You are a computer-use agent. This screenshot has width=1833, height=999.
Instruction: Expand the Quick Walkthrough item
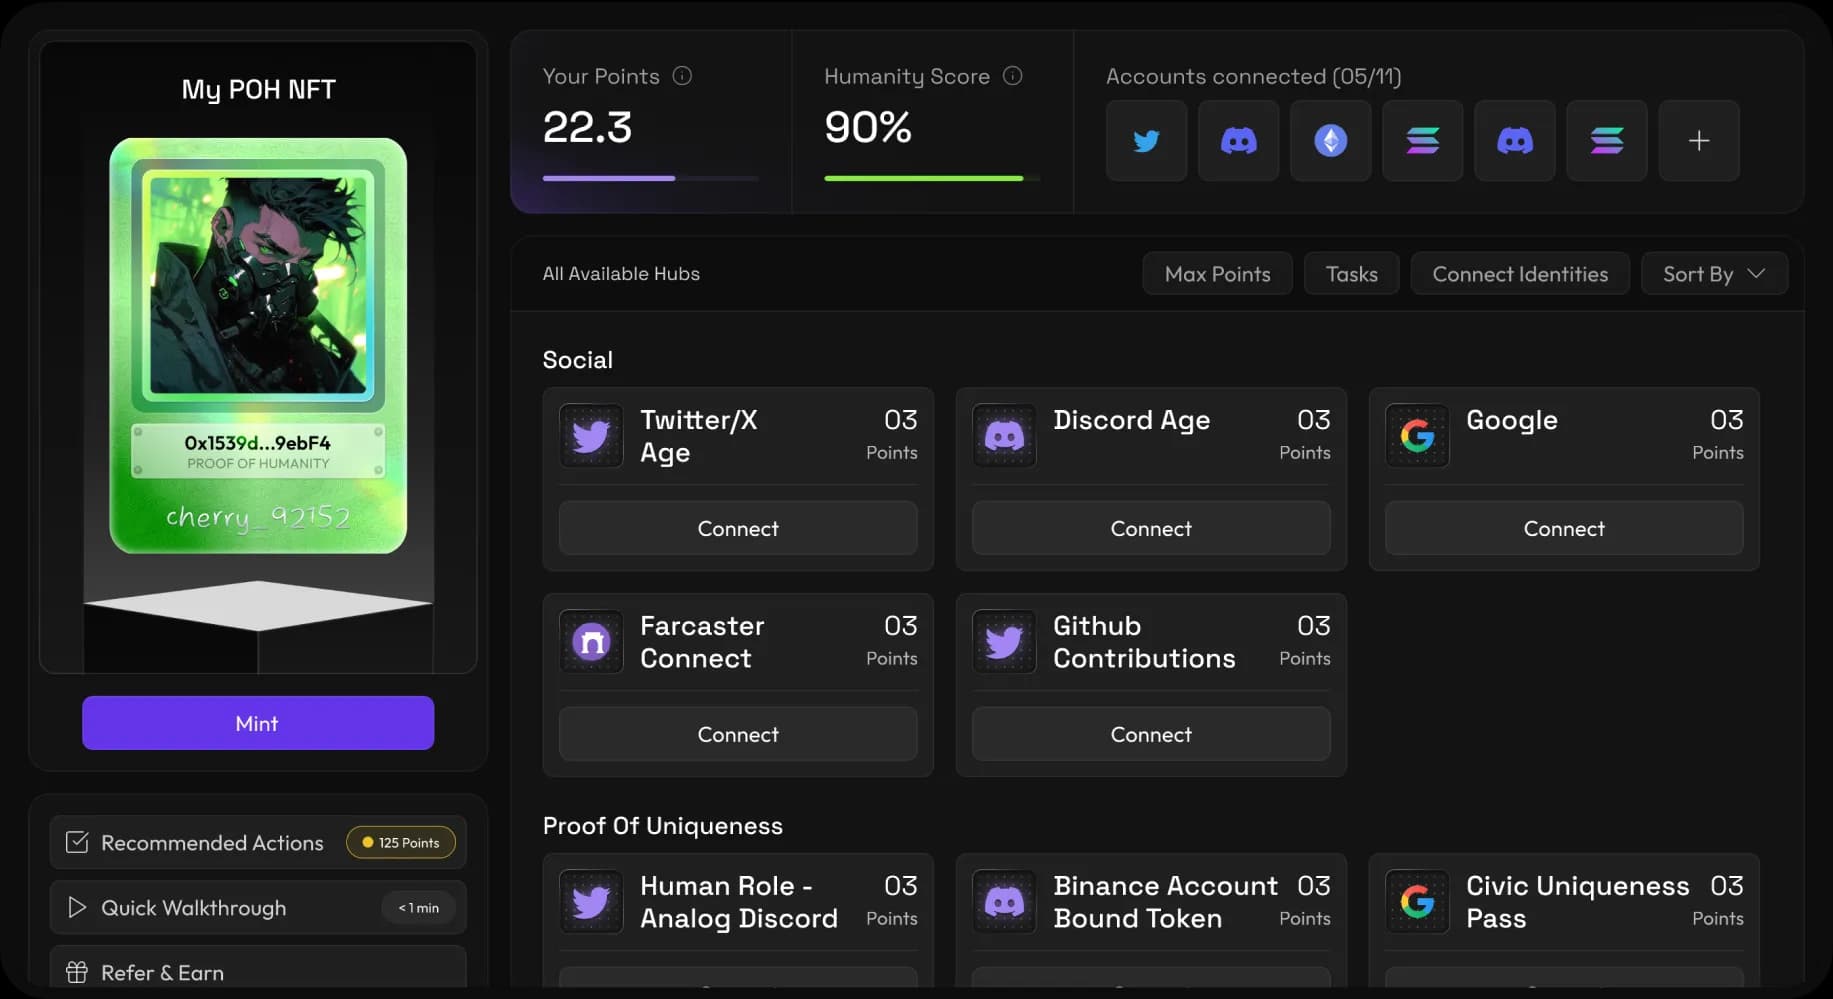[258, 908]
